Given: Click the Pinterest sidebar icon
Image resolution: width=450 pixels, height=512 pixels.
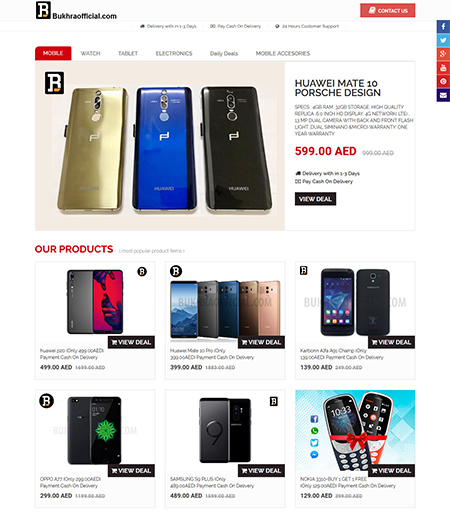Looking at the screenshot, I should click(443, 81).
